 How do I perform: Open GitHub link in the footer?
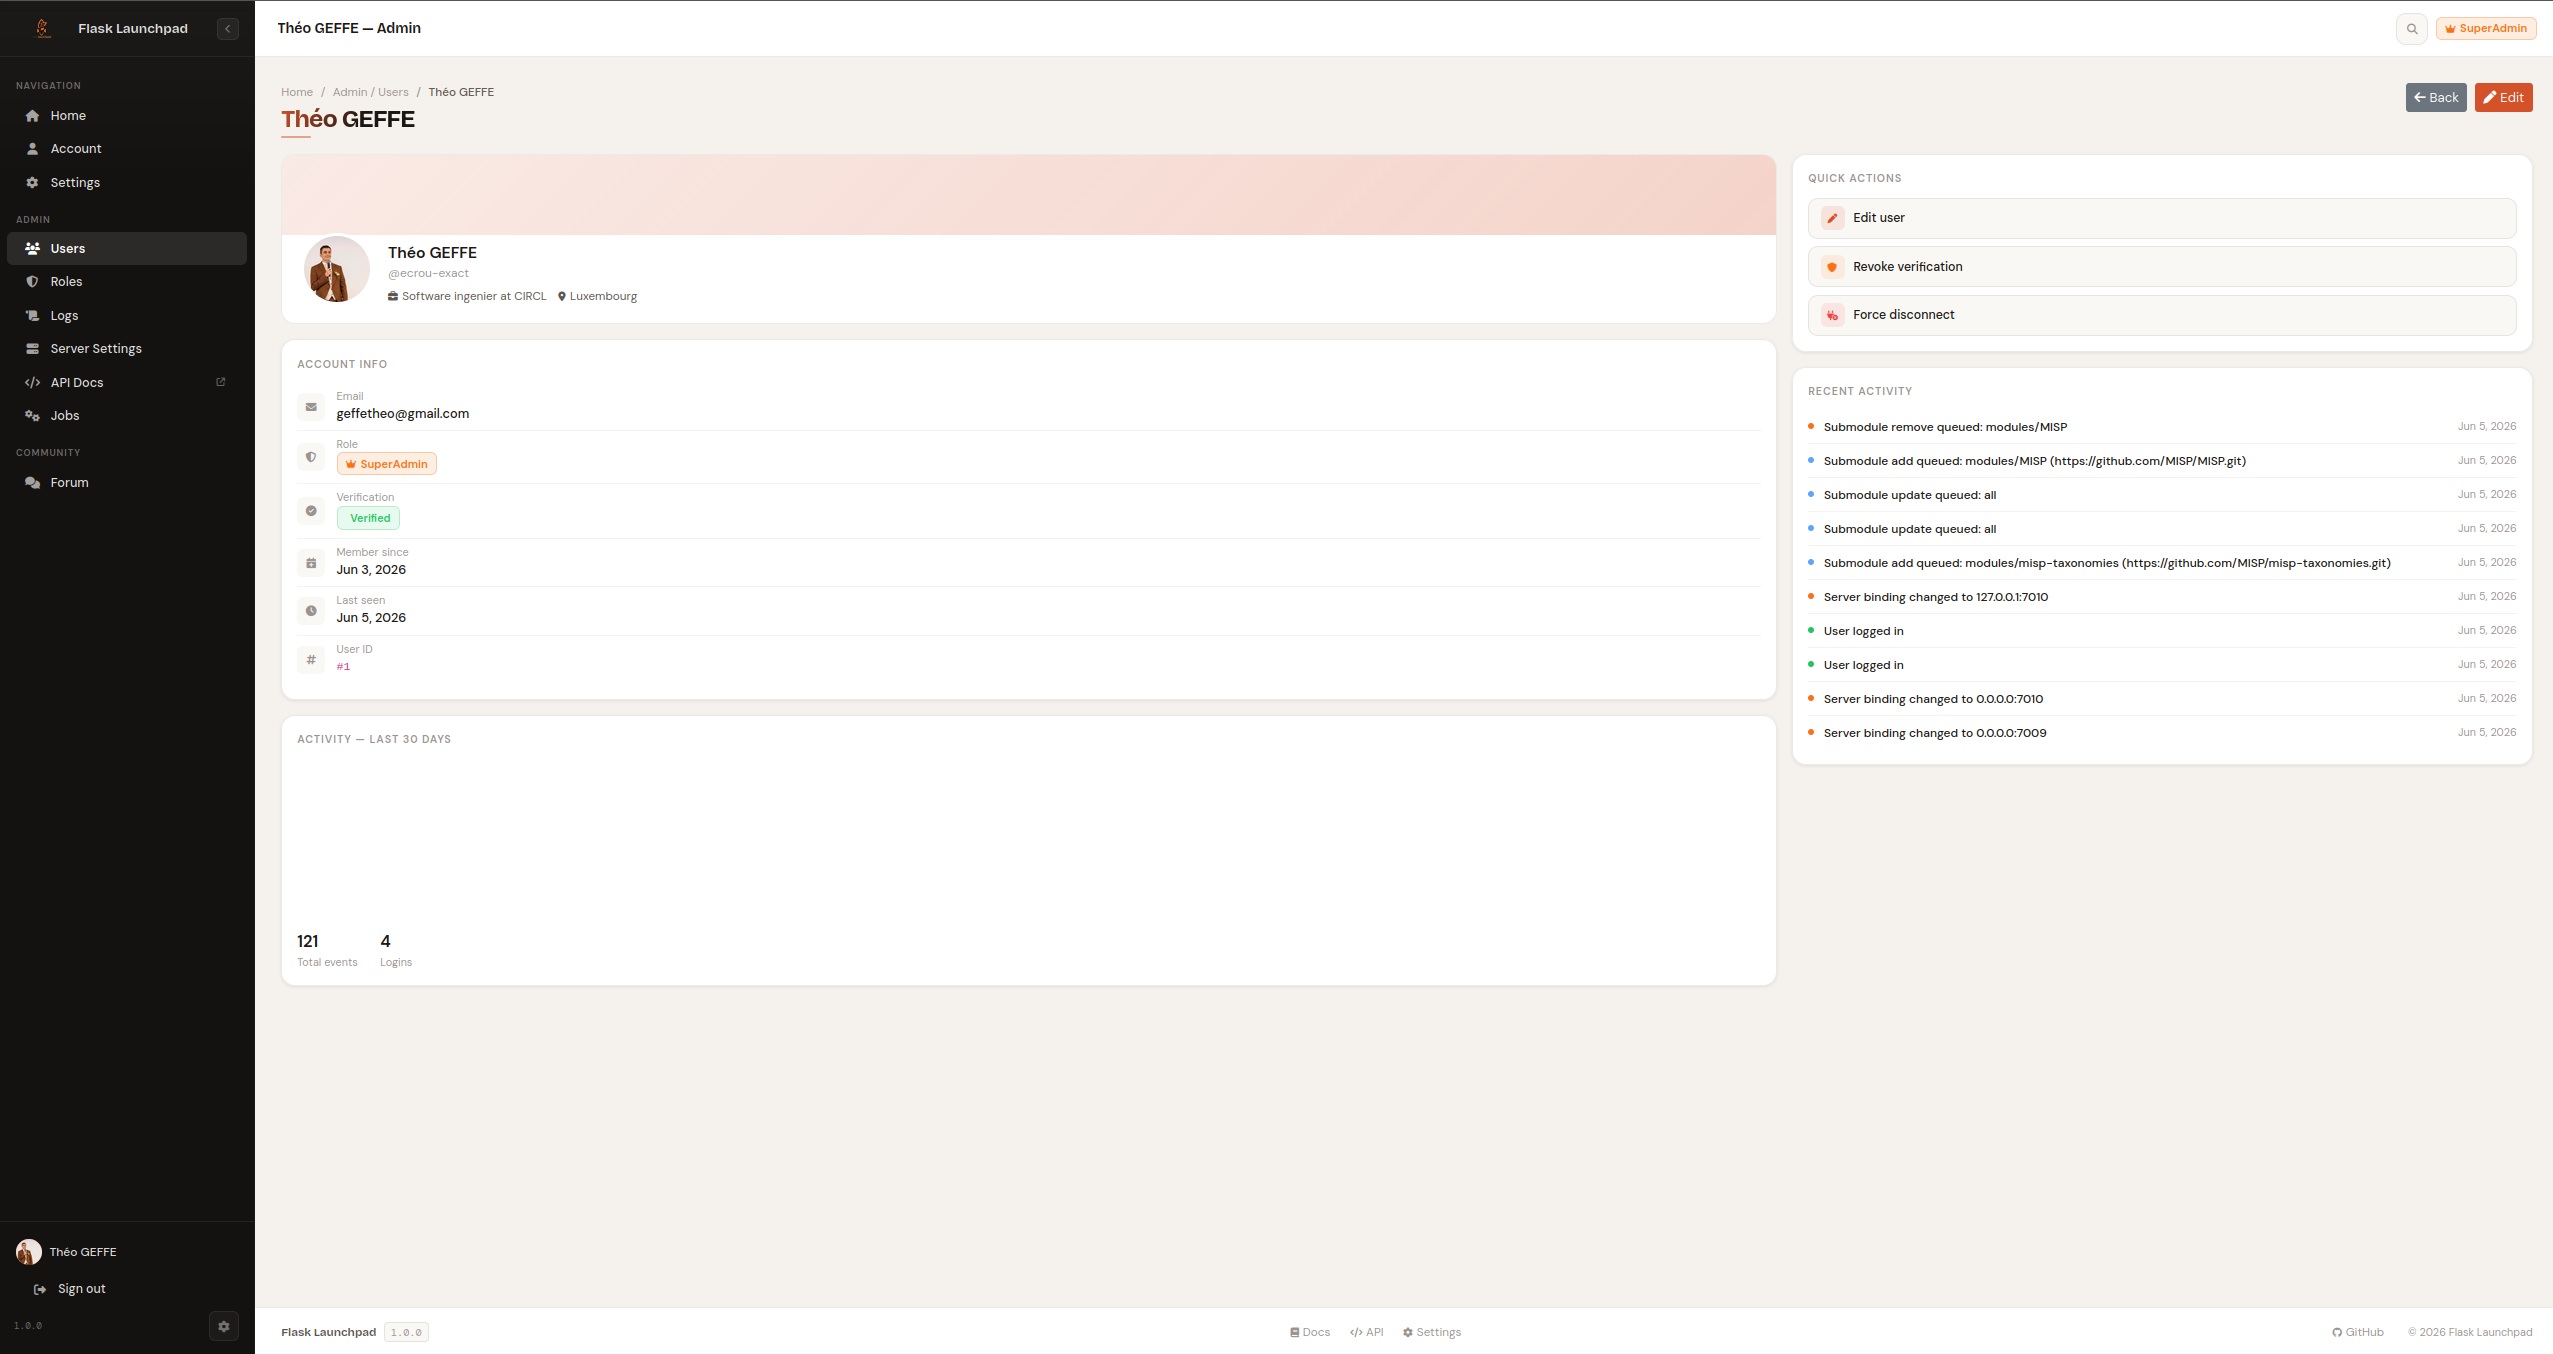[x=2358, y=1332]
